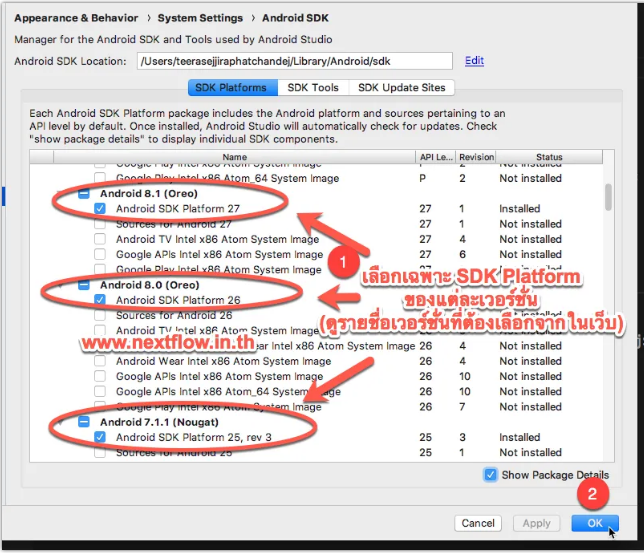Select Android TV Intel x86 Atom API 27 text
The width and height of the screenshot is (644, 553).
click(217, 239)
